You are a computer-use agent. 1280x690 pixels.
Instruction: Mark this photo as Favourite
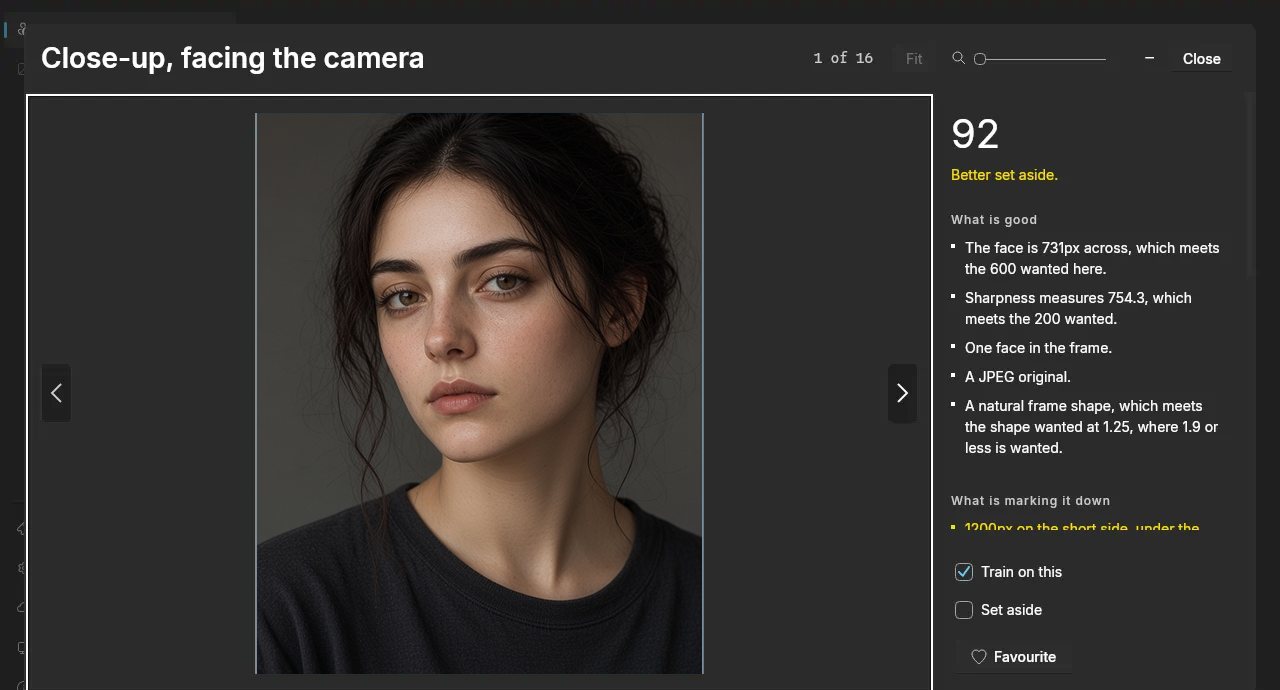[x=1014, y=657]
